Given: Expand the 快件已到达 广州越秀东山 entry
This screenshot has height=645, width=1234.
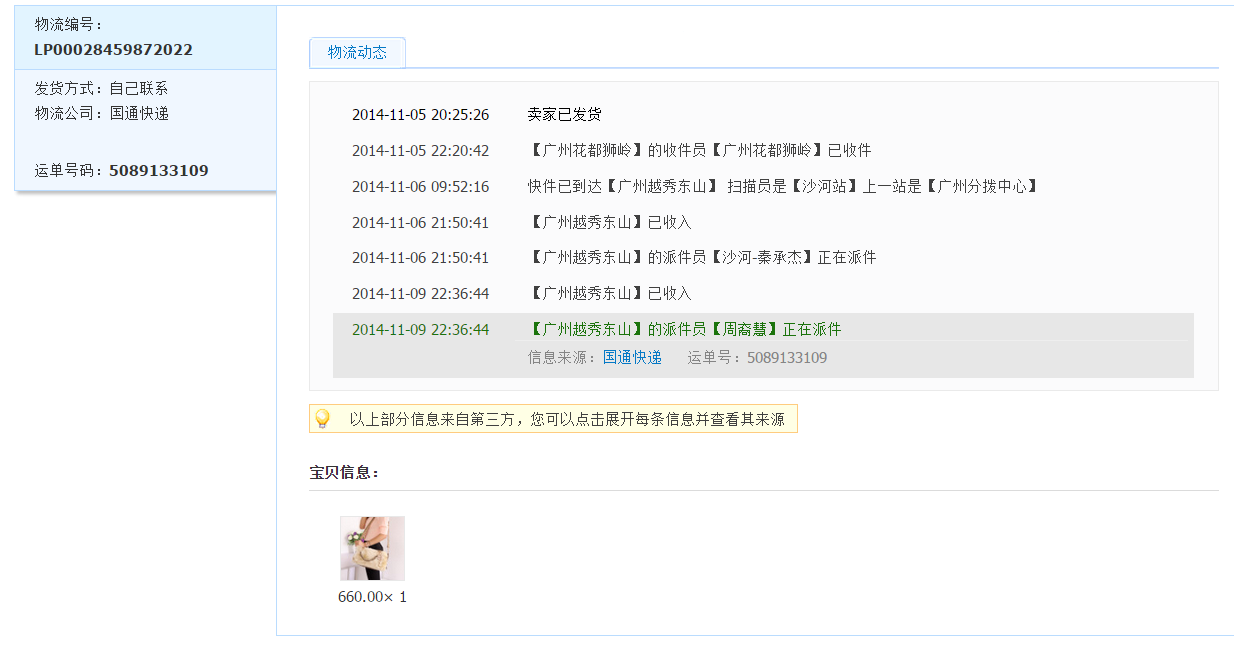Looking at the screenshot, I should coord(783,186).
